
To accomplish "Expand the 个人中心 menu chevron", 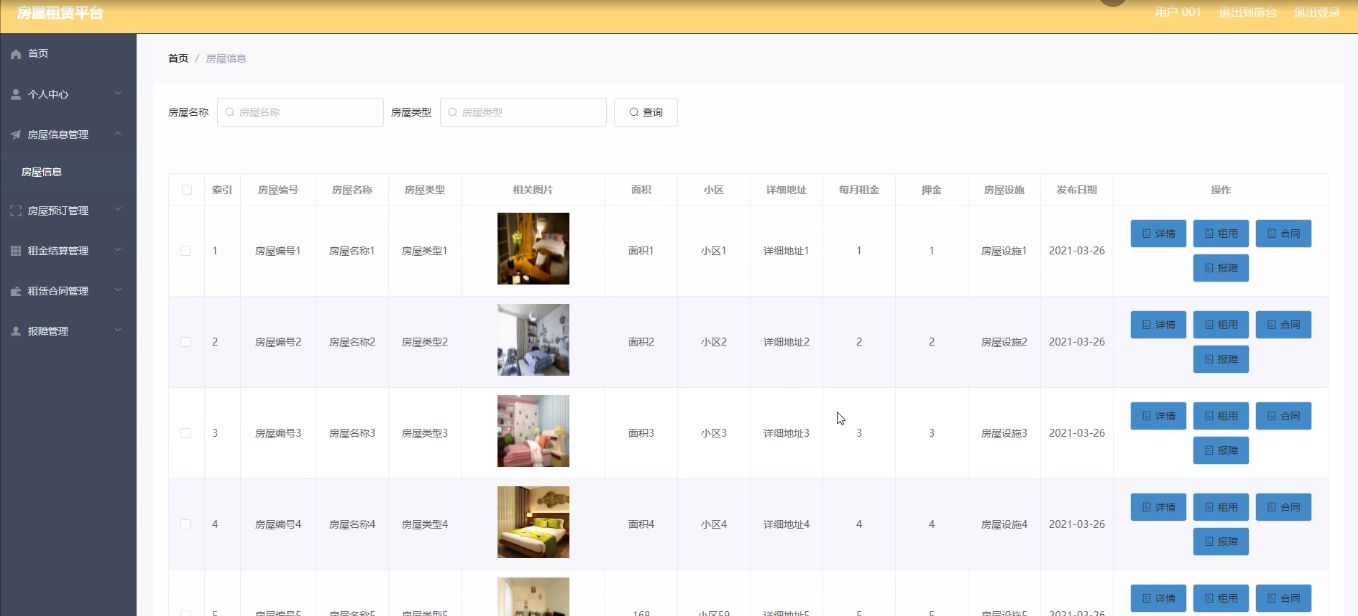I will click(118, 94).
